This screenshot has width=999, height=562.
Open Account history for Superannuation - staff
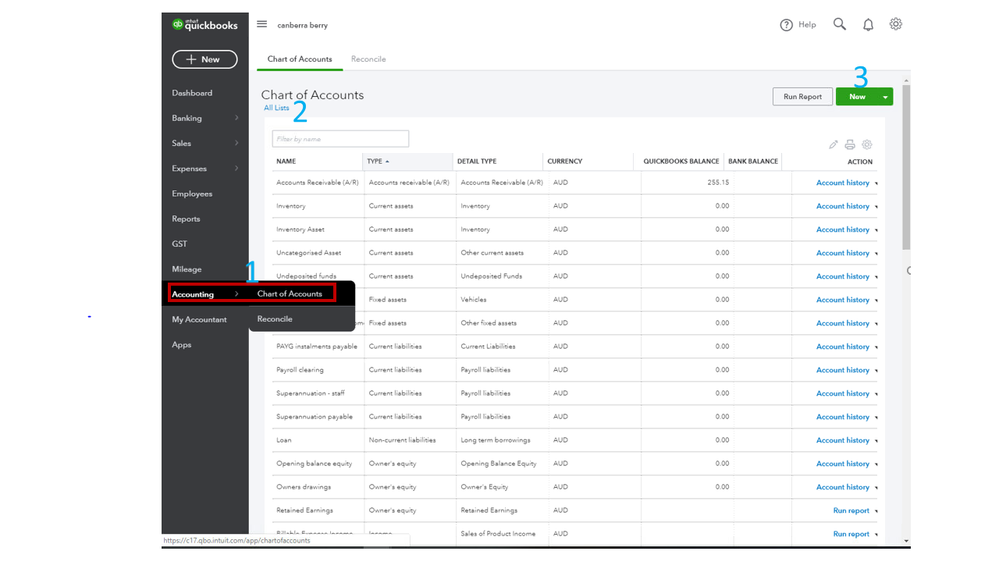point(843,394)
